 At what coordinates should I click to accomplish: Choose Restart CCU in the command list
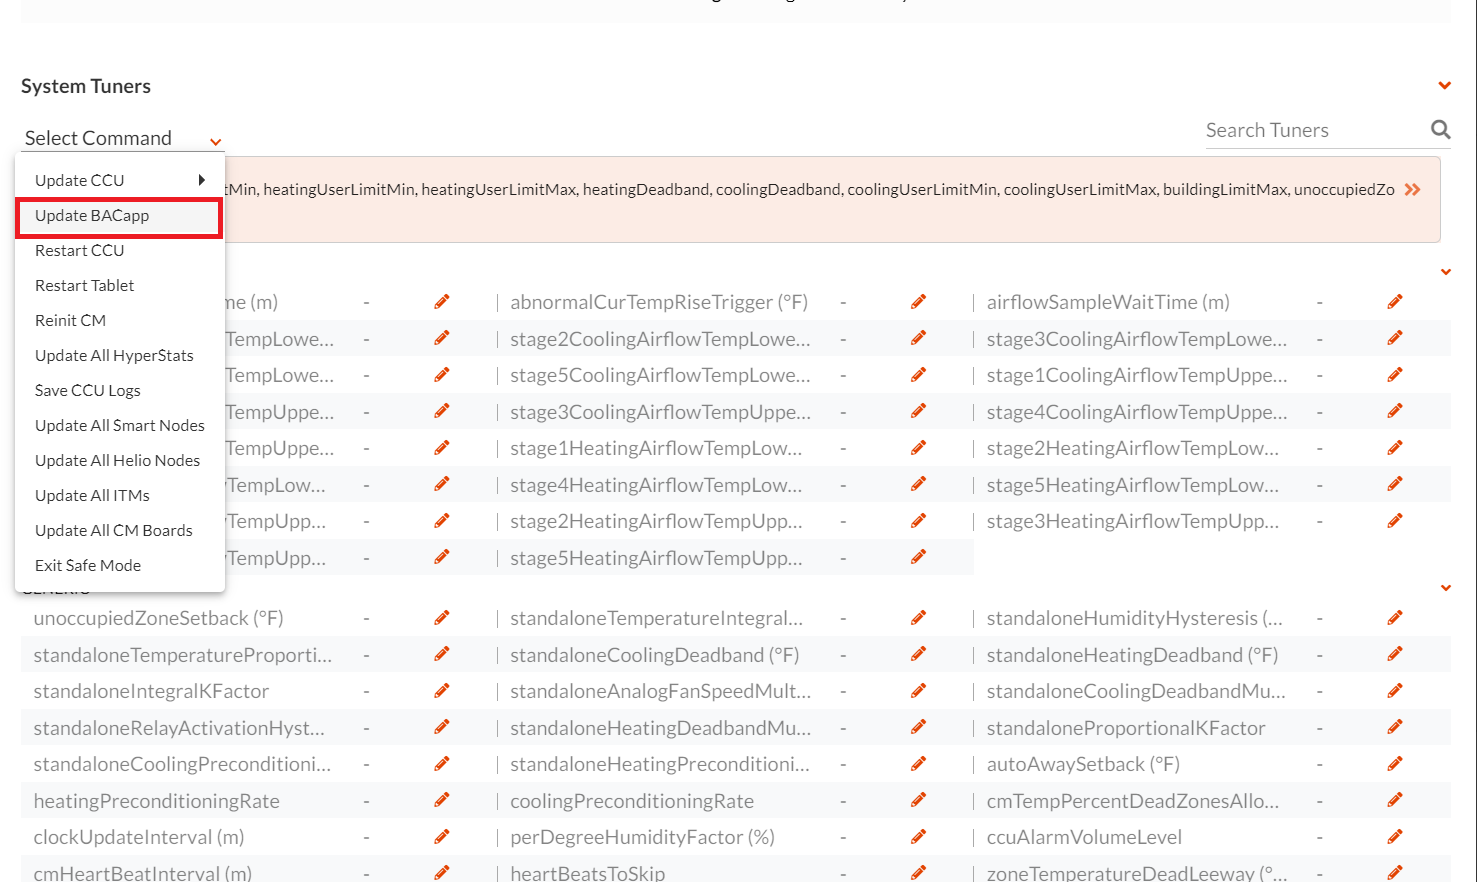[80, 251]
